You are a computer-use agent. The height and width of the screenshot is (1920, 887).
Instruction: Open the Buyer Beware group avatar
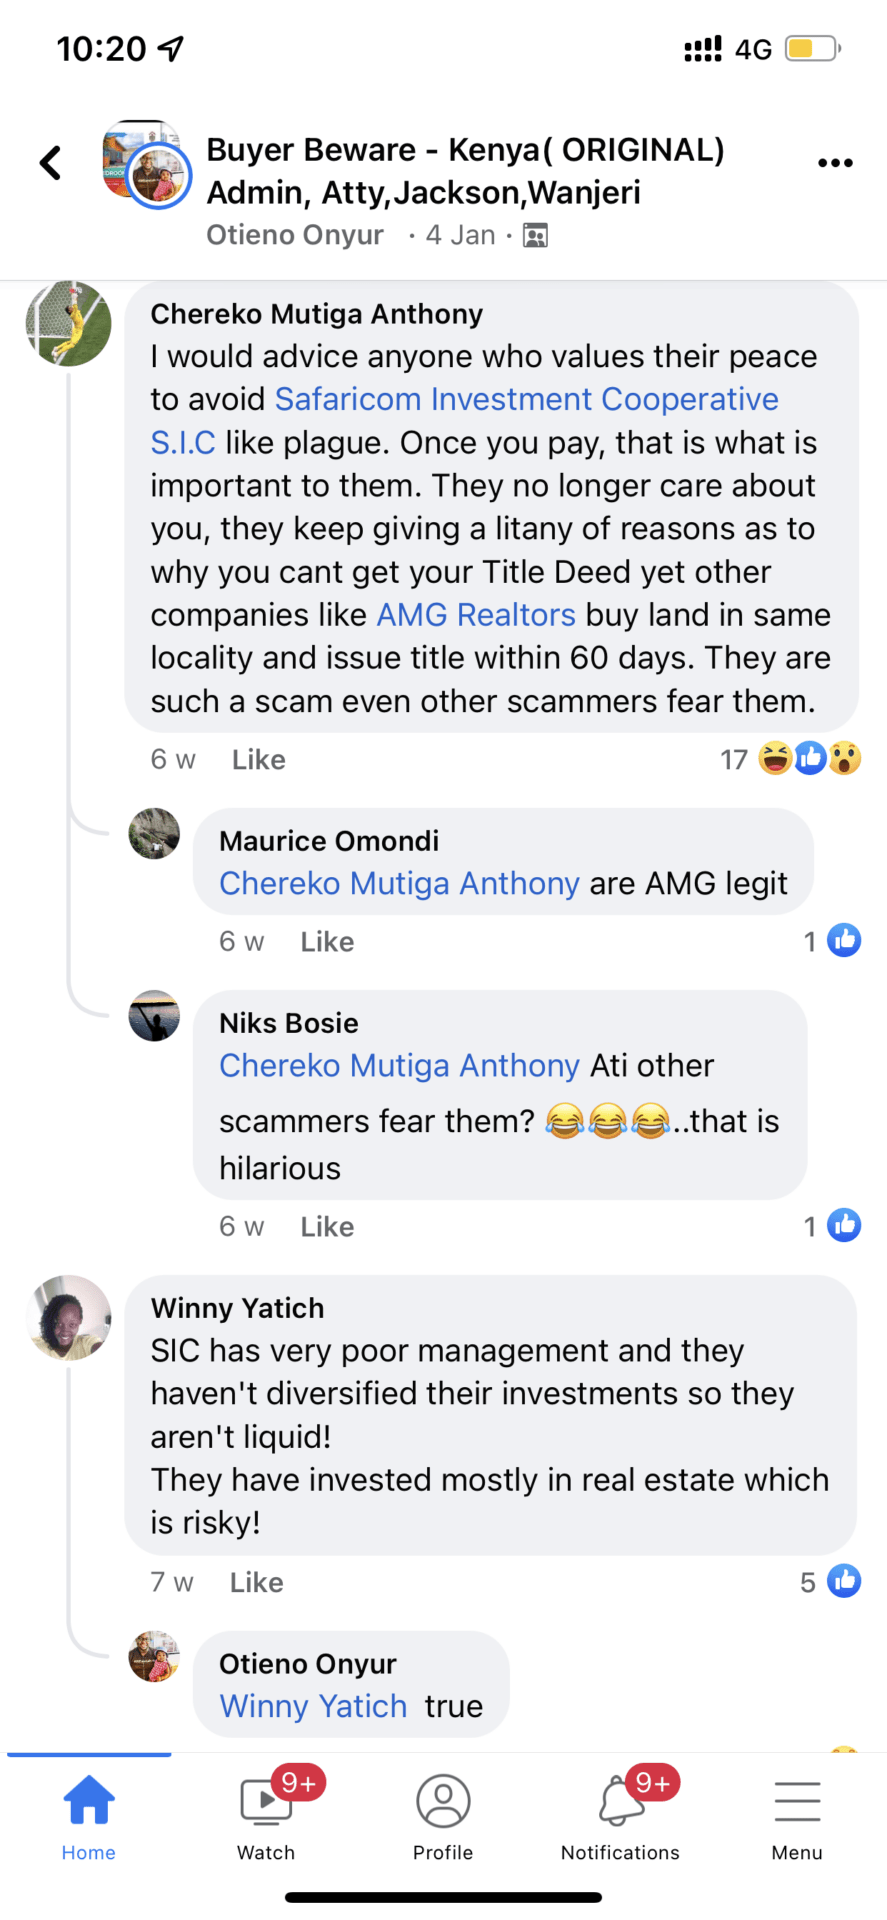(x=146, y=164)
